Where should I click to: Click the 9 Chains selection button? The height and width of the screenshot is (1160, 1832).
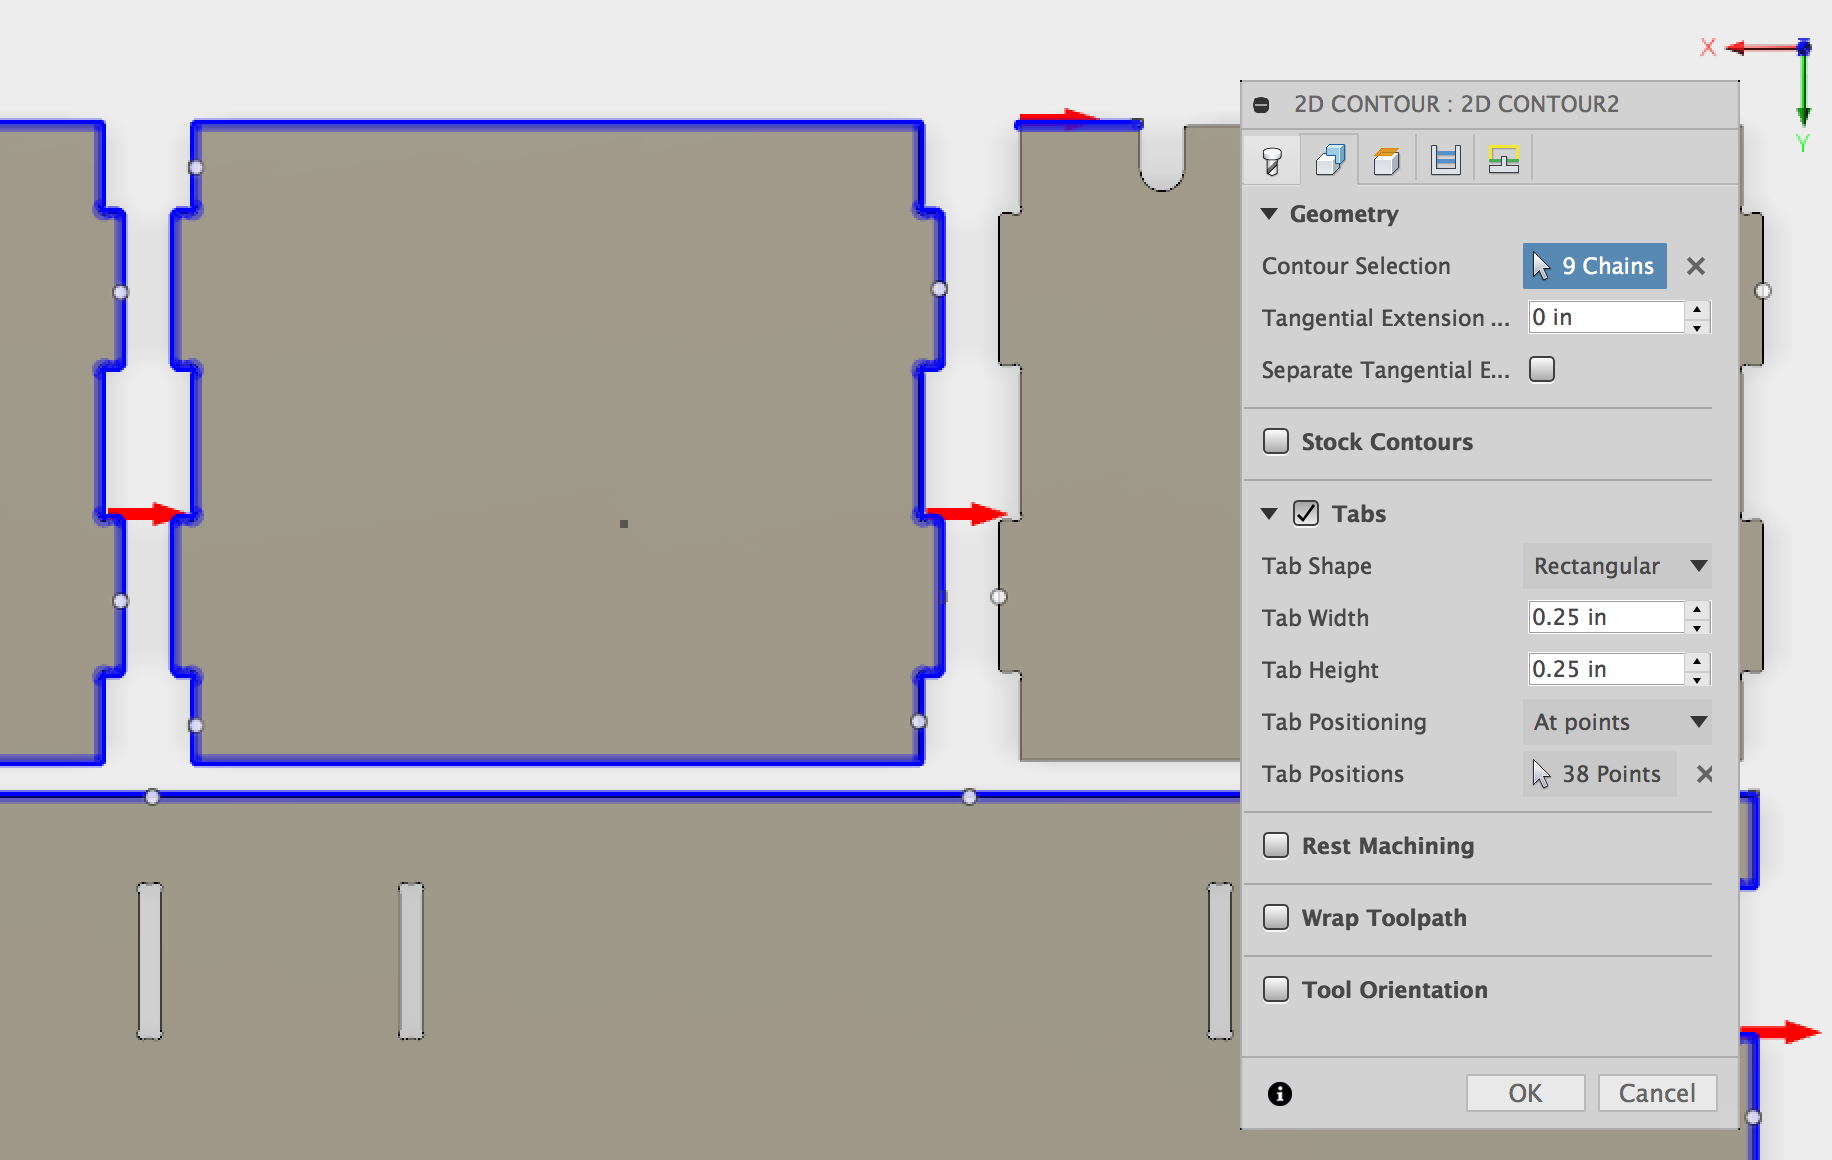pos(1594,266)
